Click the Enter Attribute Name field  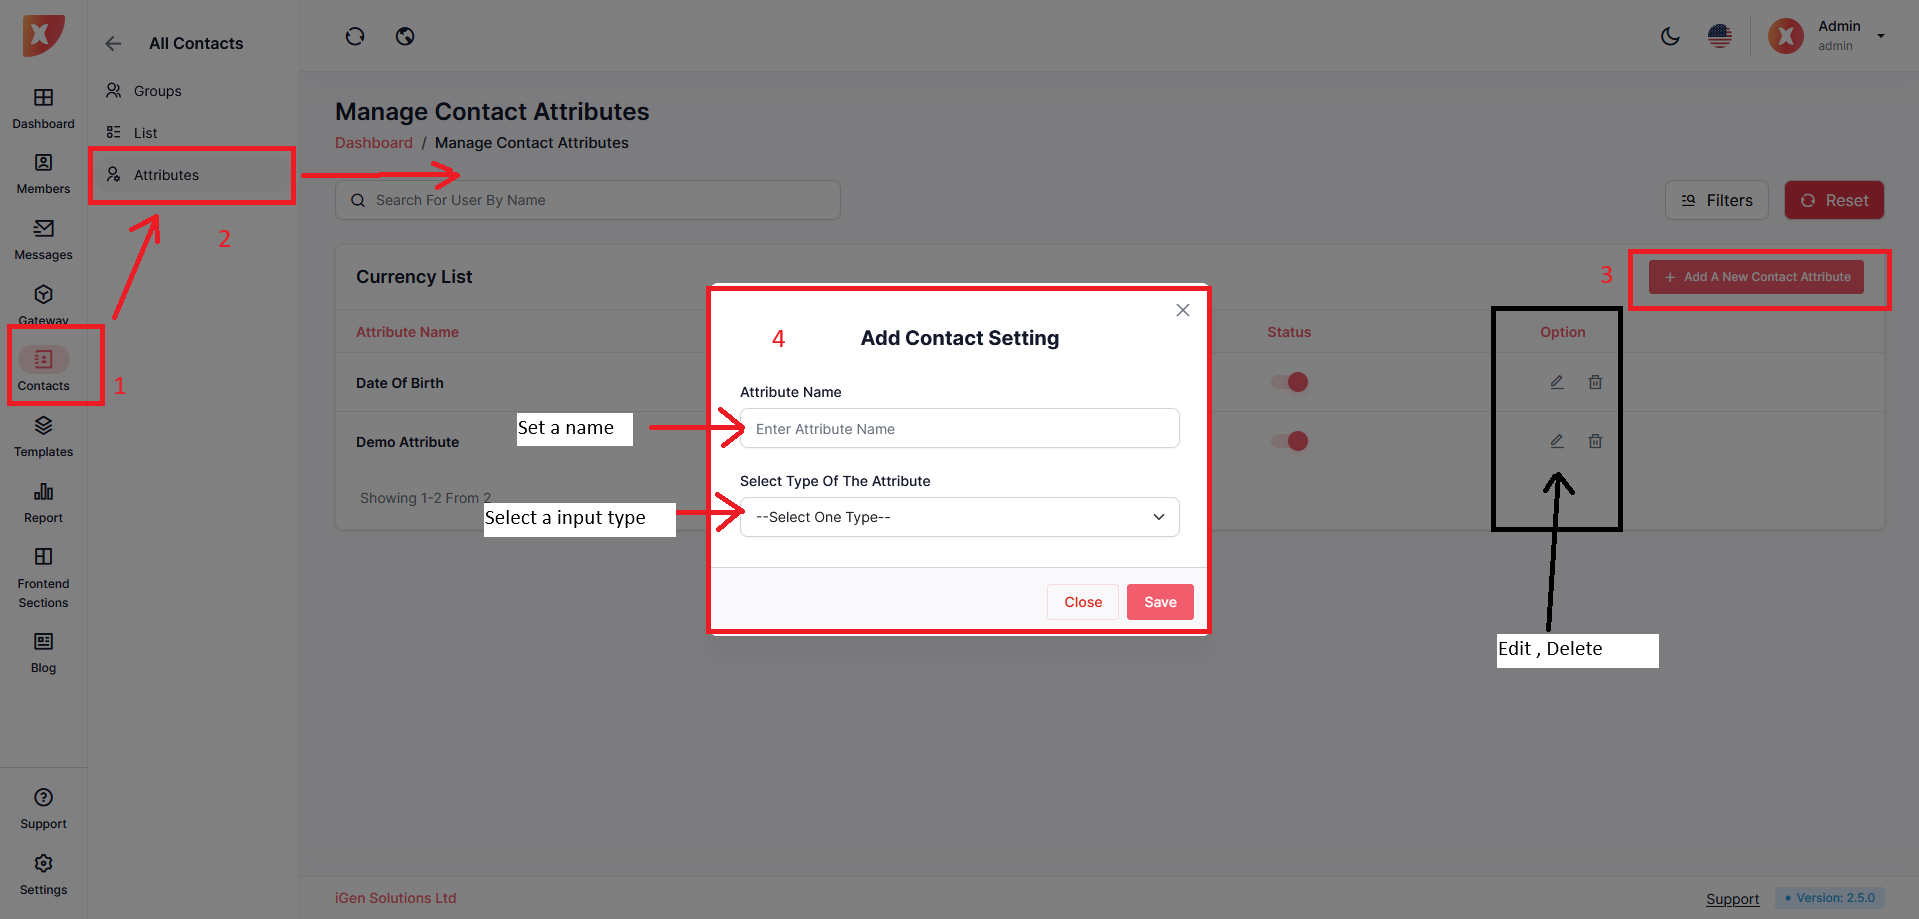959,429
